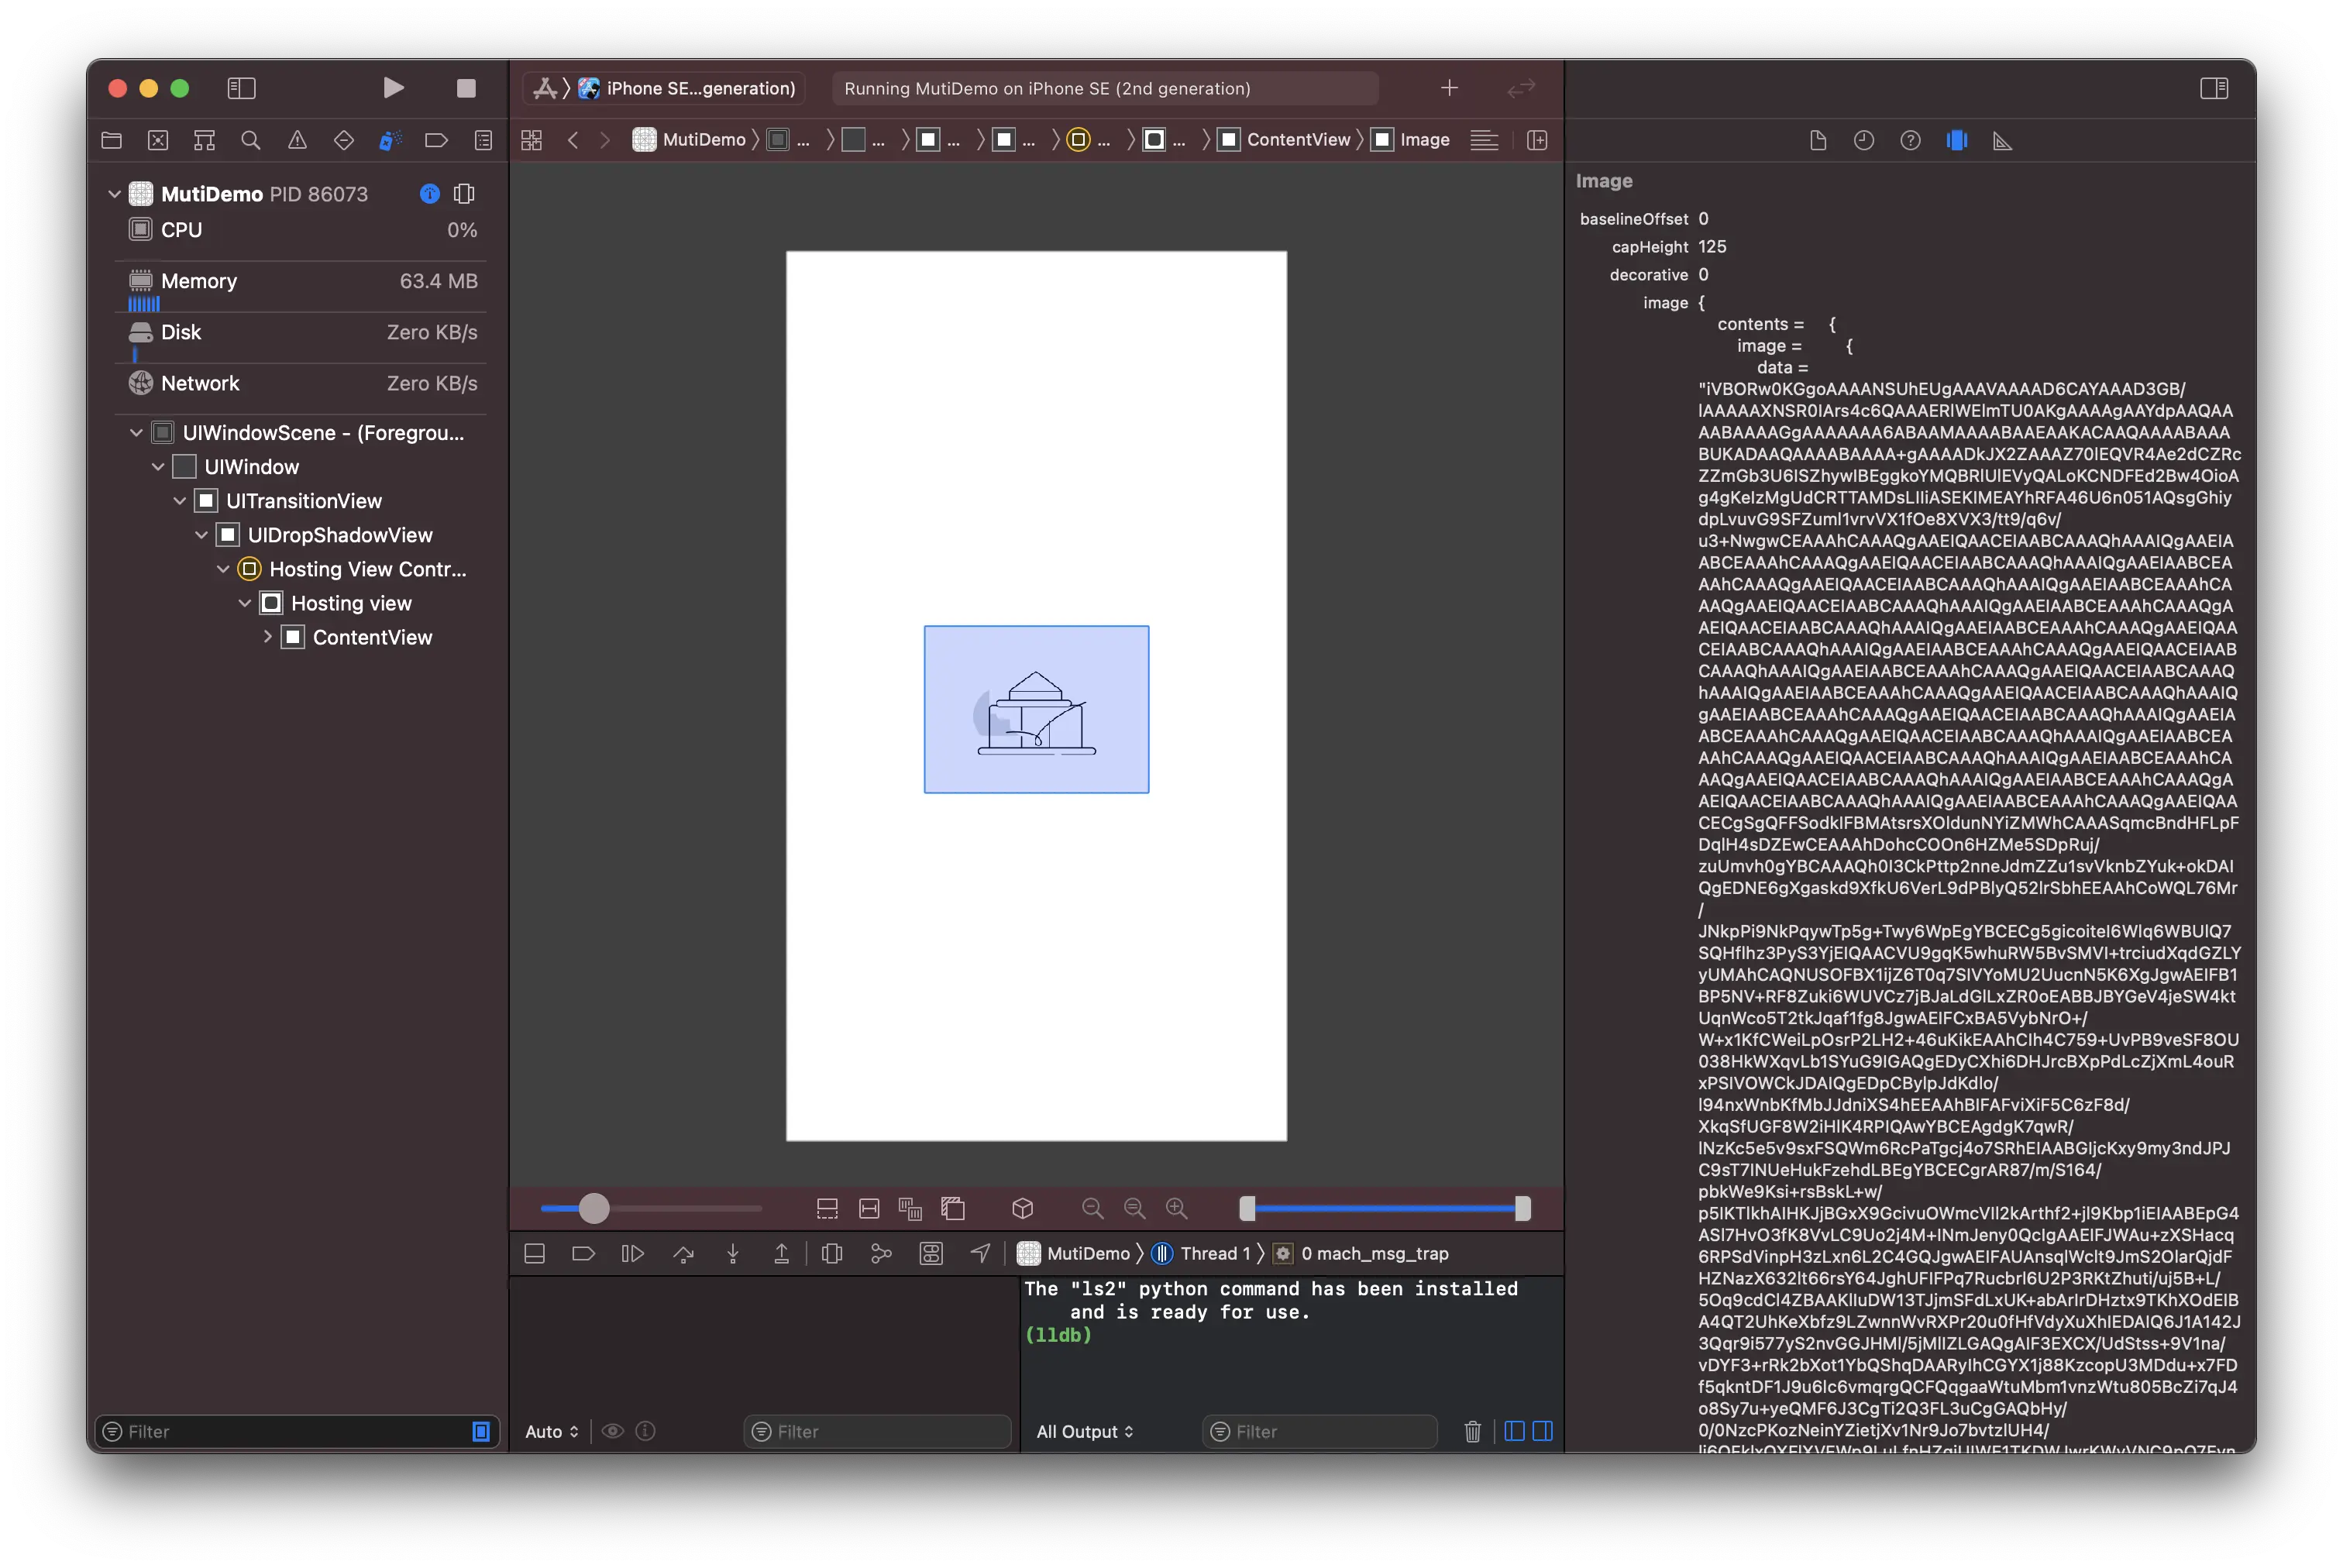Orient view hierarchy to 3D cube

1022,1208
